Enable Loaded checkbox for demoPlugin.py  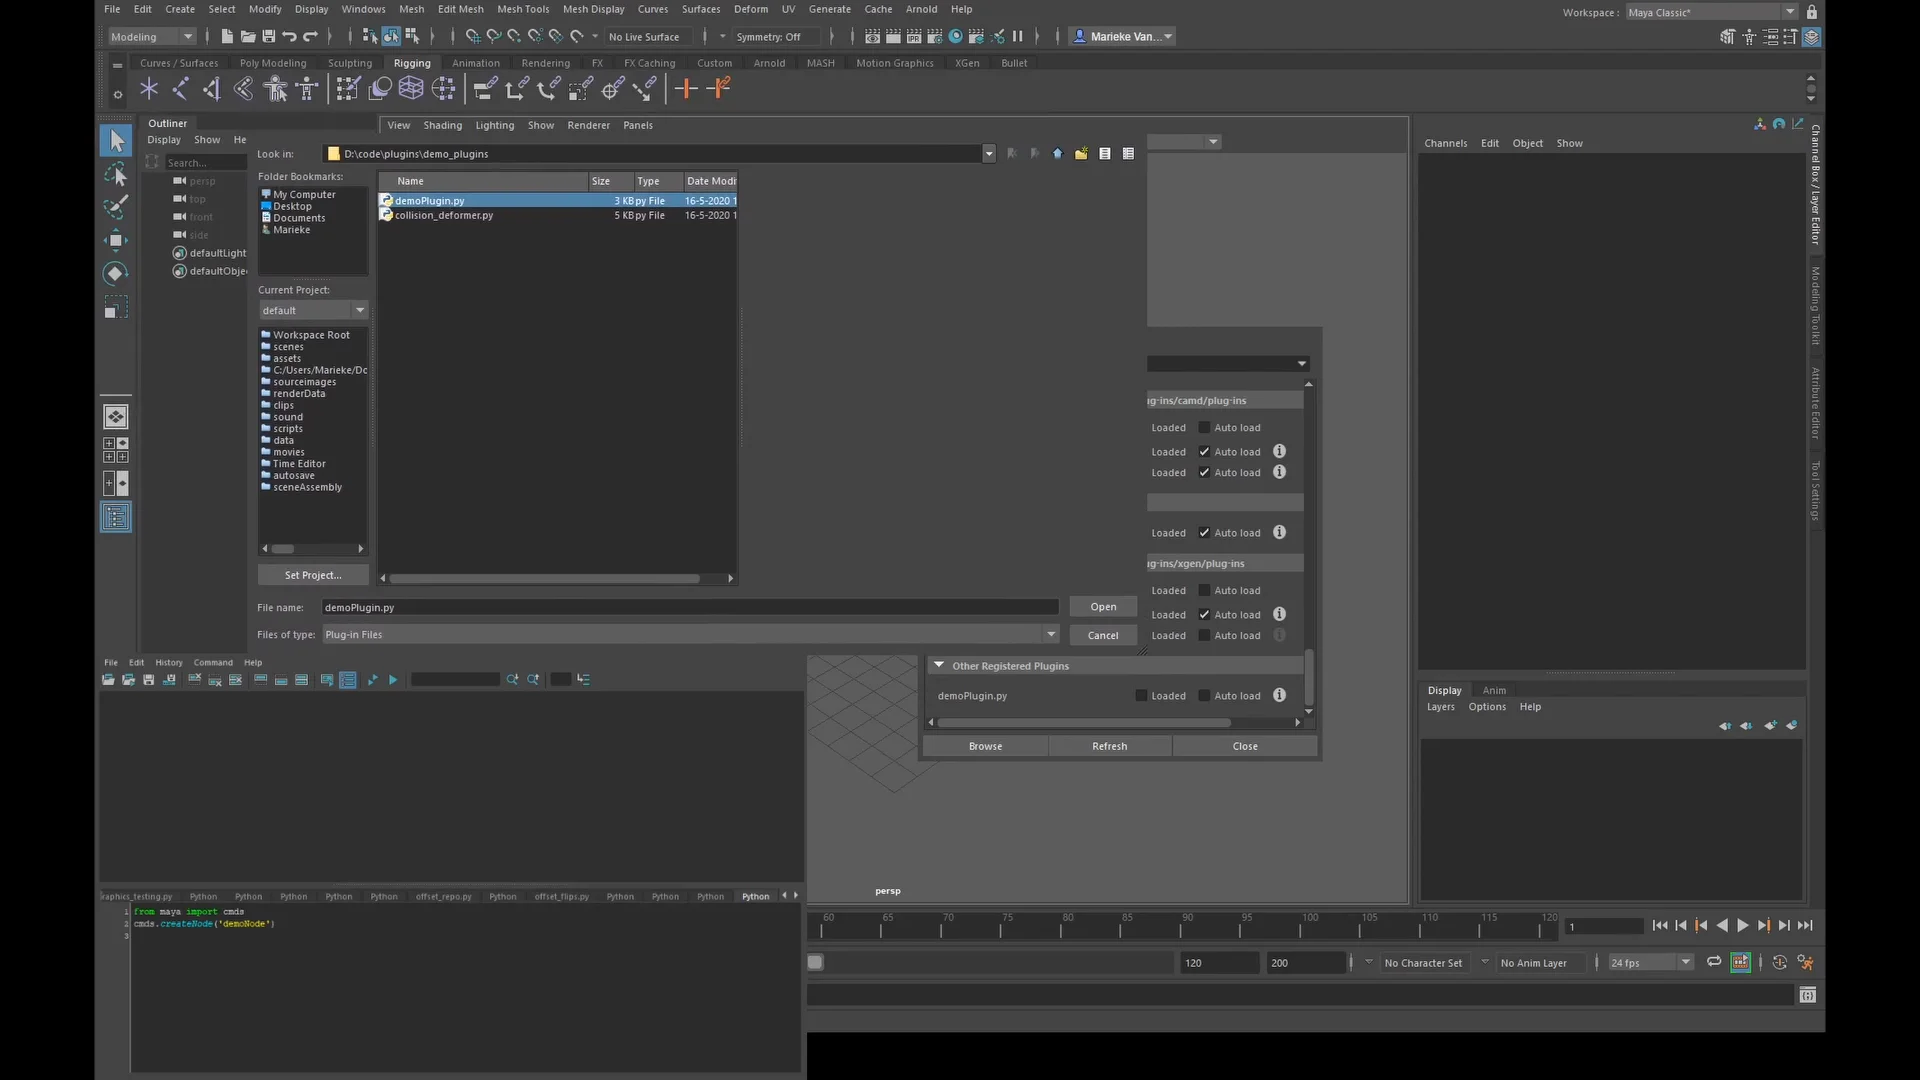pos(1141,696)
